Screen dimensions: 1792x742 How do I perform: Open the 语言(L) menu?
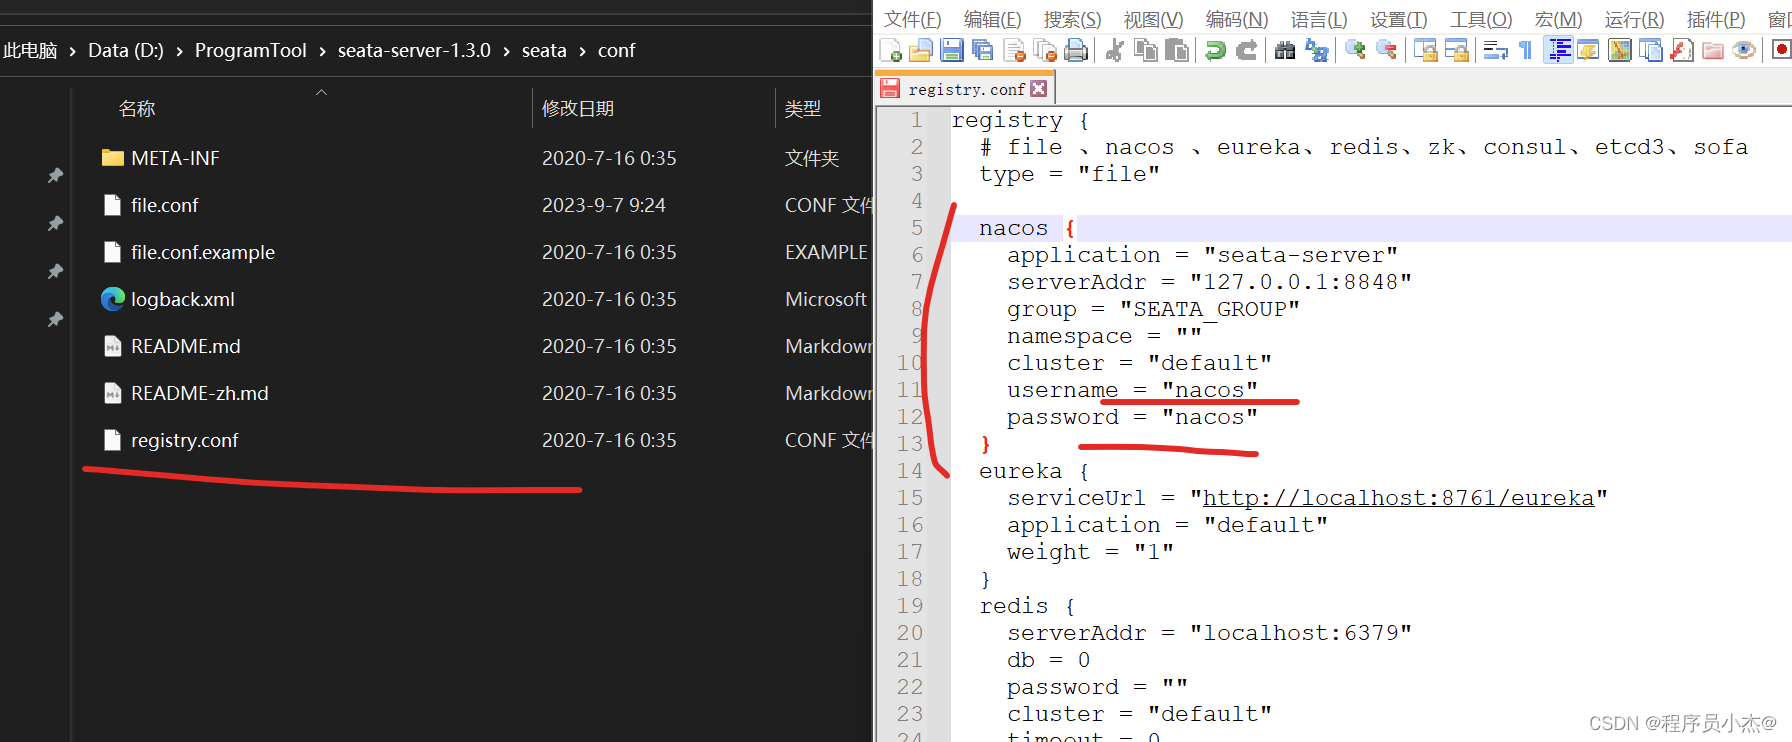coord(1318,19)
